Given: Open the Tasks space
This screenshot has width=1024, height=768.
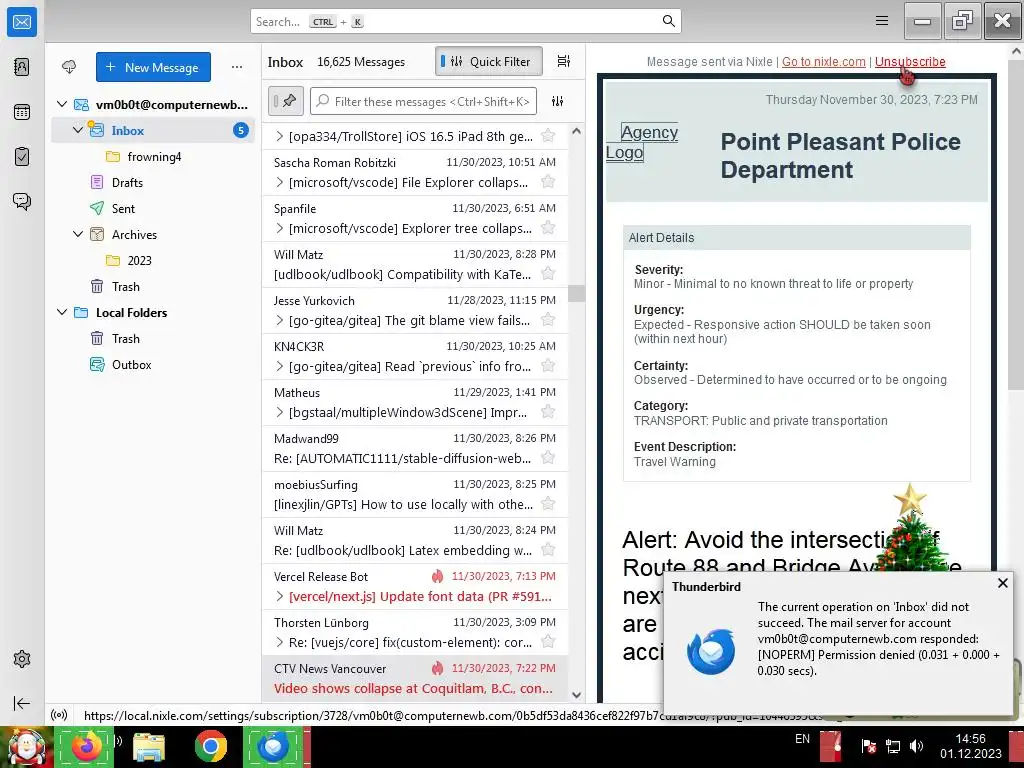Looking at the screenshot, I should pyautogui.click(x=22, y=157).
